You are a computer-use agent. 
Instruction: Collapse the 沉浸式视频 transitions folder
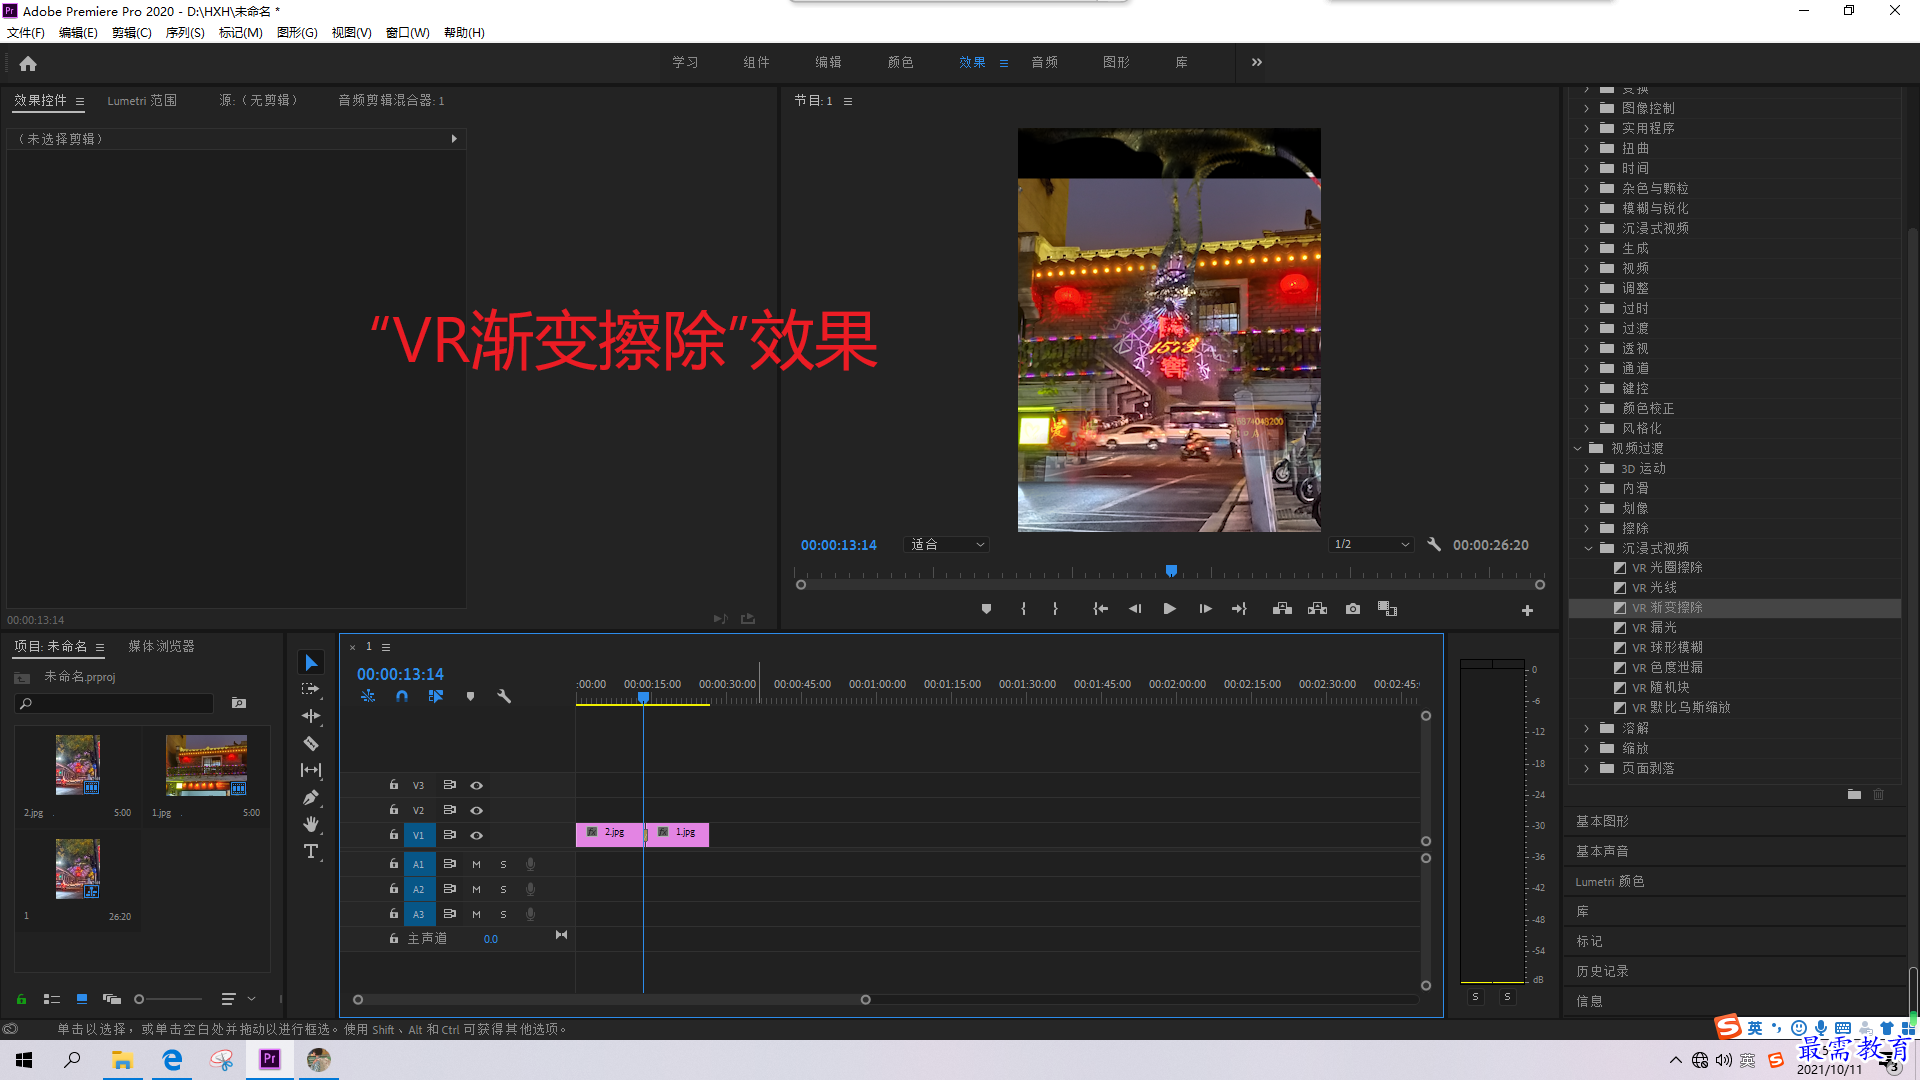[1588, 548]
